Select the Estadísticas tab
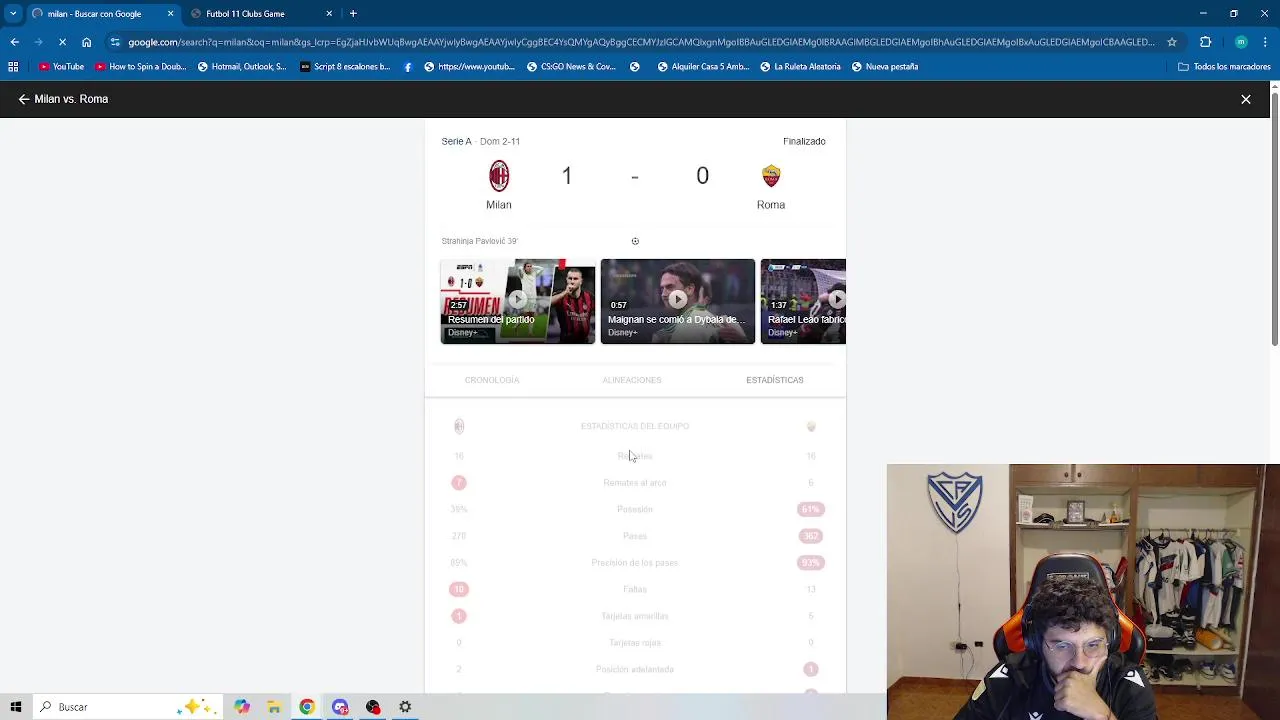1280x720 pixels. 775,380
